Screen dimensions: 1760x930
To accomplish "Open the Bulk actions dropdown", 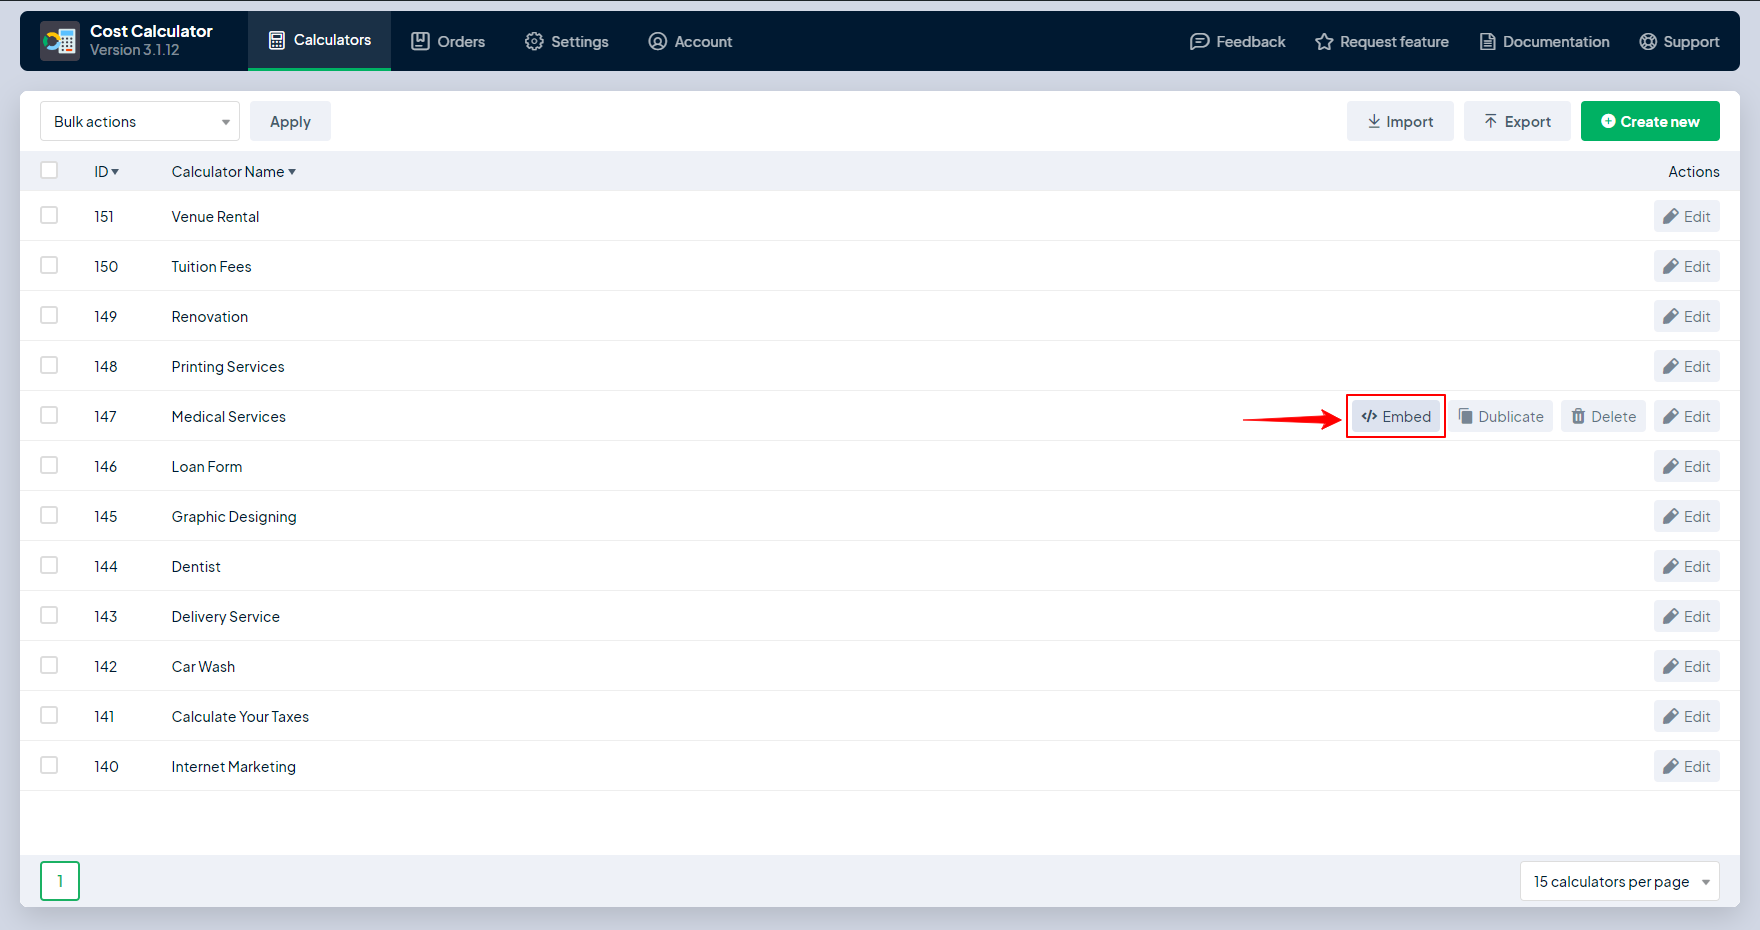I will click(140, 121).
